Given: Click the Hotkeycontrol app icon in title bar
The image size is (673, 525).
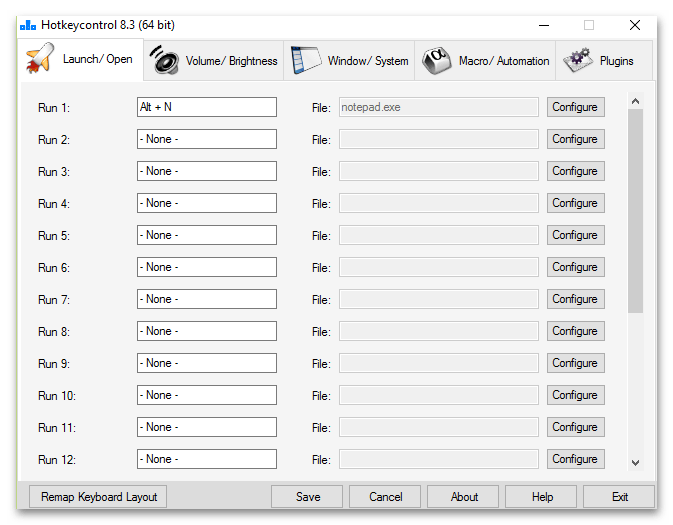Looking at the screenshot, I should [27, 24].
